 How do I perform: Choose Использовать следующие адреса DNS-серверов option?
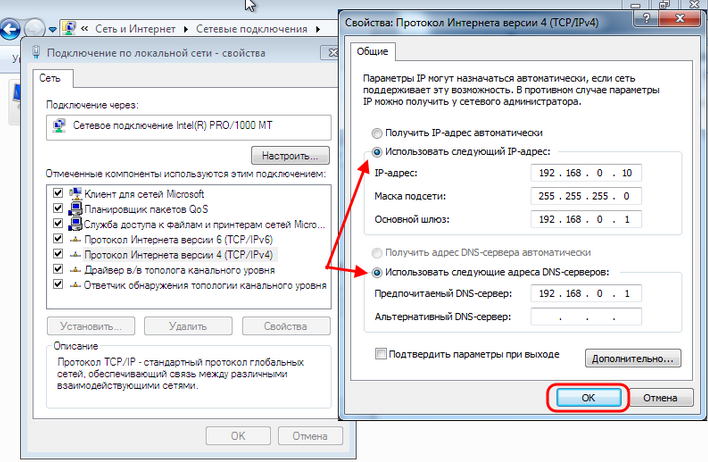pyautogui.click(x=376, y=272)
